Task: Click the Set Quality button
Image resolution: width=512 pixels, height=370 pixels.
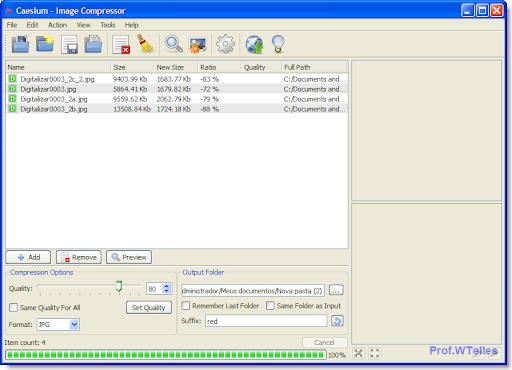Action: tap(149, 307)
